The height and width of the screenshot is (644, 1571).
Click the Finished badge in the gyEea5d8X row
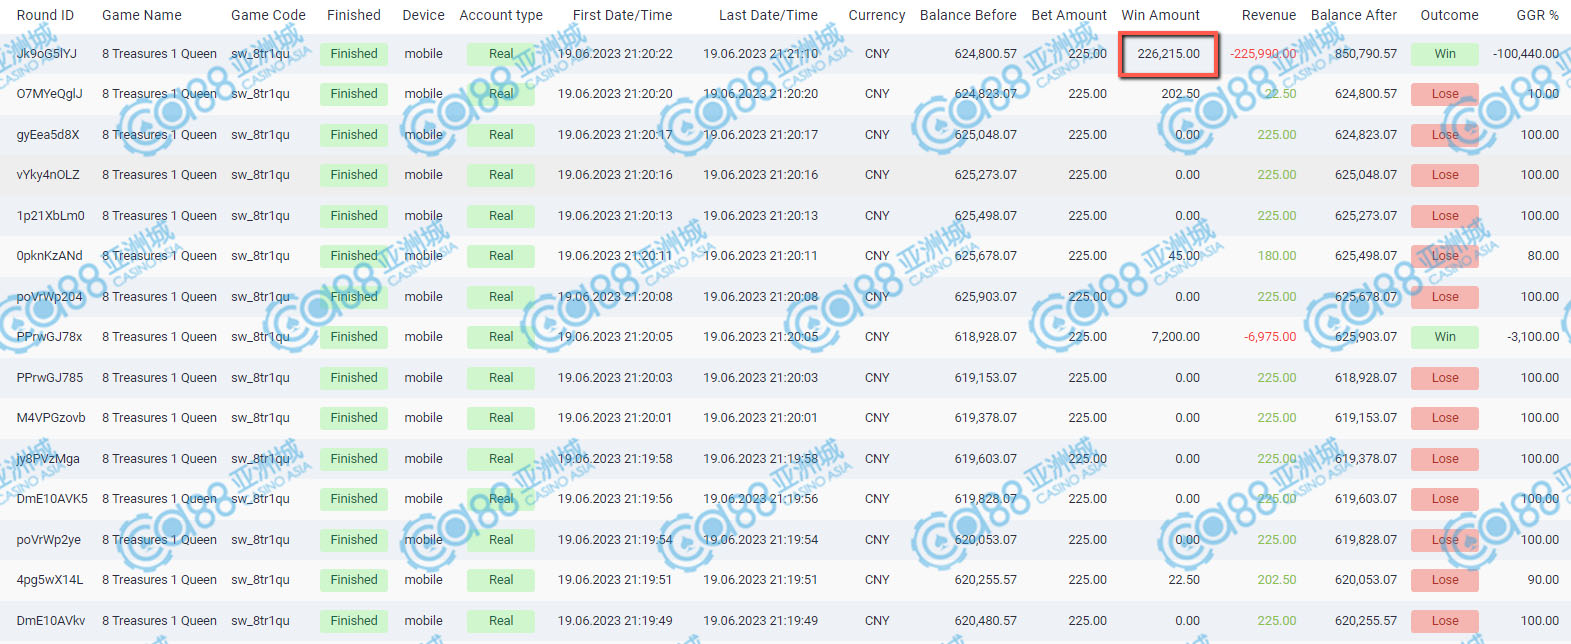(354, 135)
